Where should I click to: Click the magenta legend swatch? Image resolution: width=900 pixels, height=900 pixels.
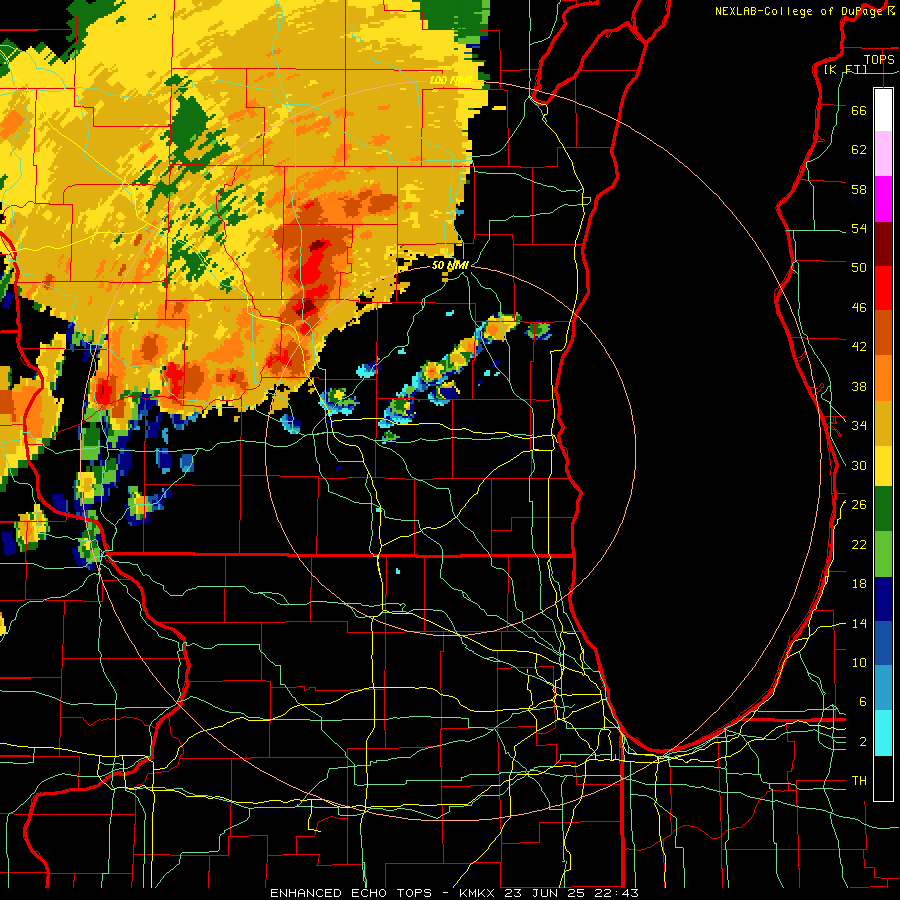point(883,199)
